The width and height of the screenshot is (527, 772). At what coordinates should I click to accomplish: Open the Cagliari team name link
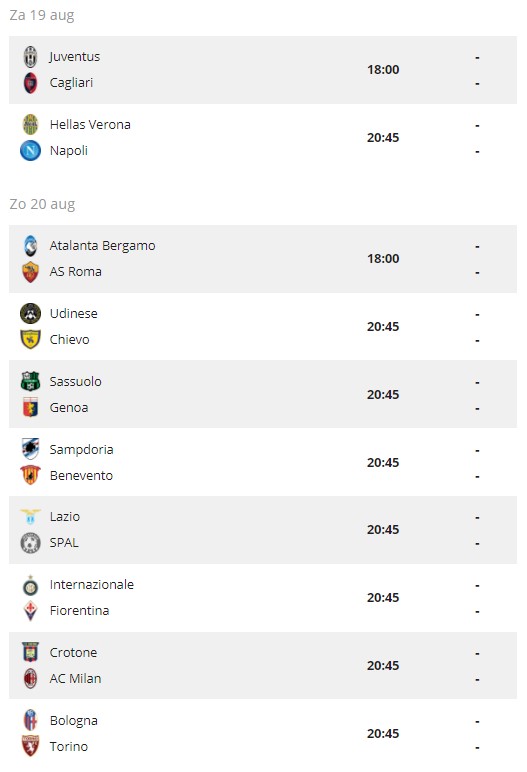point(71,83)
